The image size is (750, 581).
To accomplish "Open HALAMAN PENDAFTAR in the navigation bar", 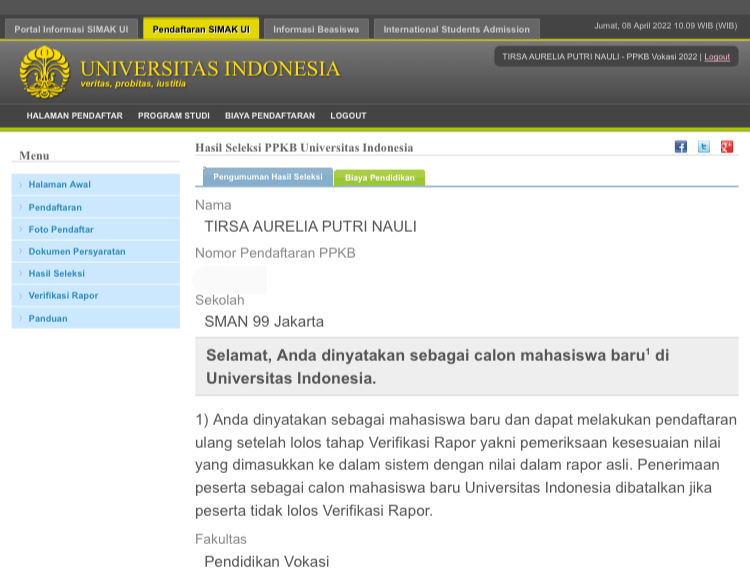I will (x=75, y=116).
